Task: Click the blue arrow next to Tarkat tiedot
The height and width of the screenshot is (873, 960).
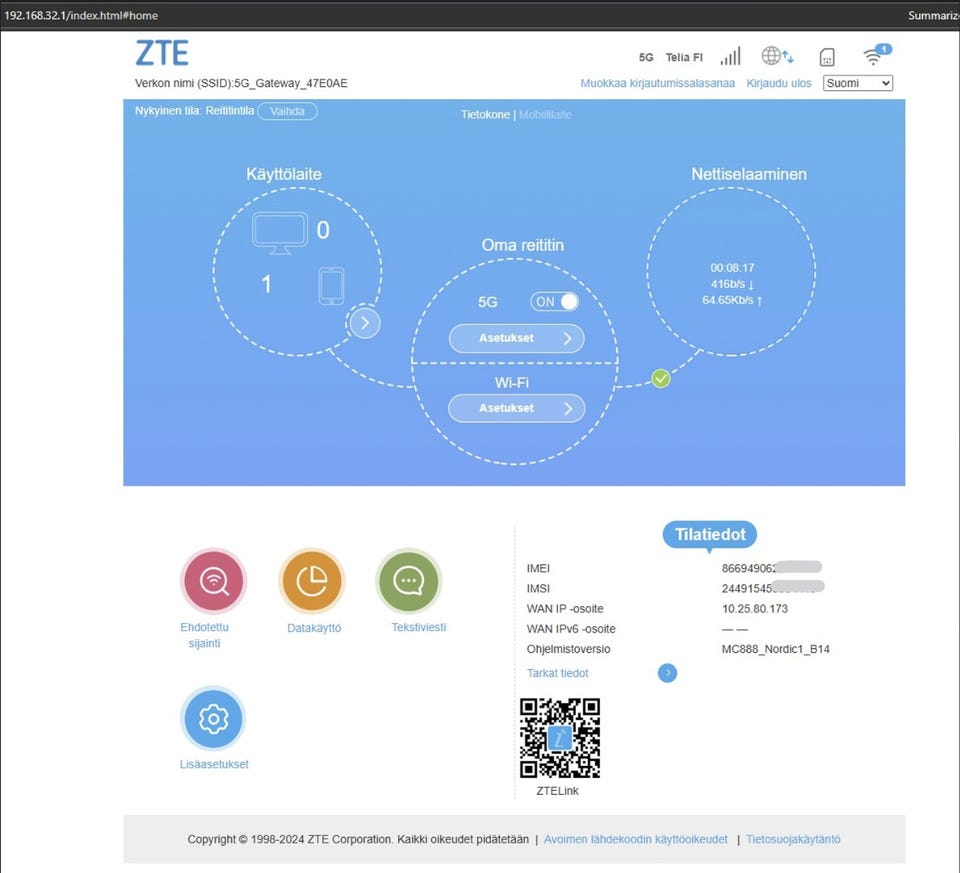Action: pyautogui.click(x=667, y=673)
